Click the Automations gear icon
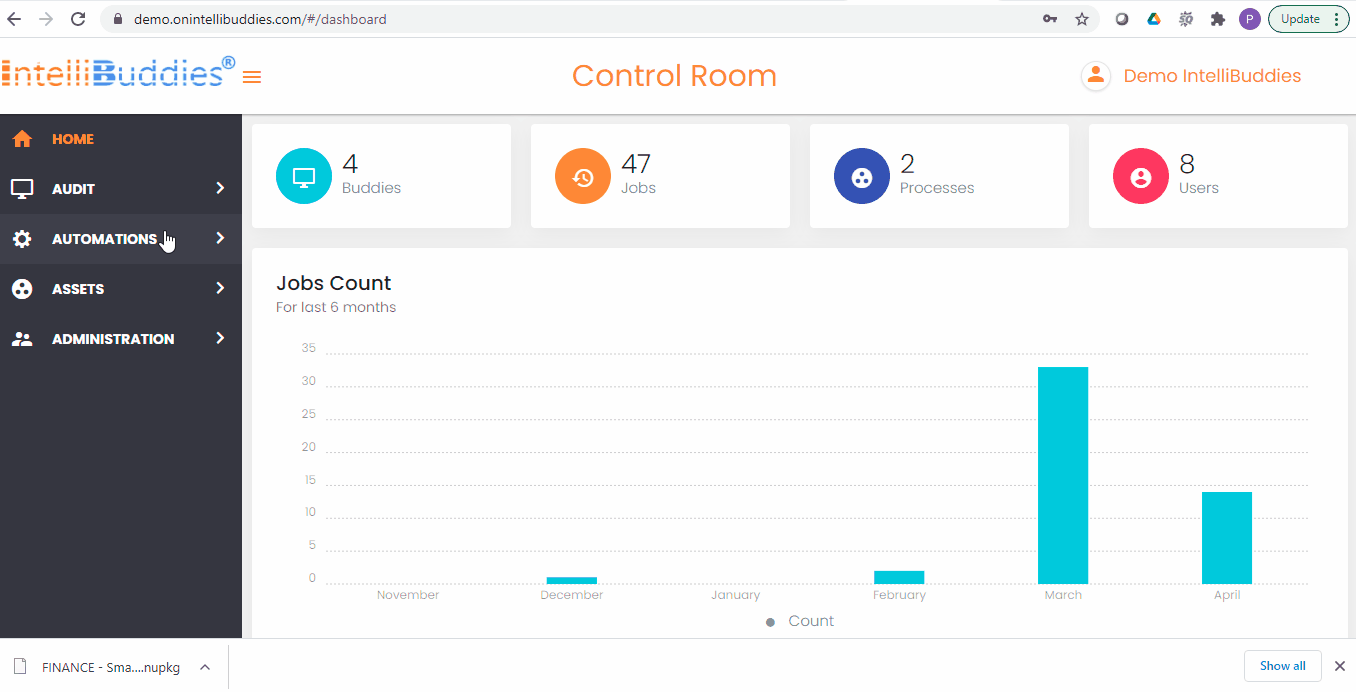The height and width of the screenshot is (692, 1356). pos(22,238)
